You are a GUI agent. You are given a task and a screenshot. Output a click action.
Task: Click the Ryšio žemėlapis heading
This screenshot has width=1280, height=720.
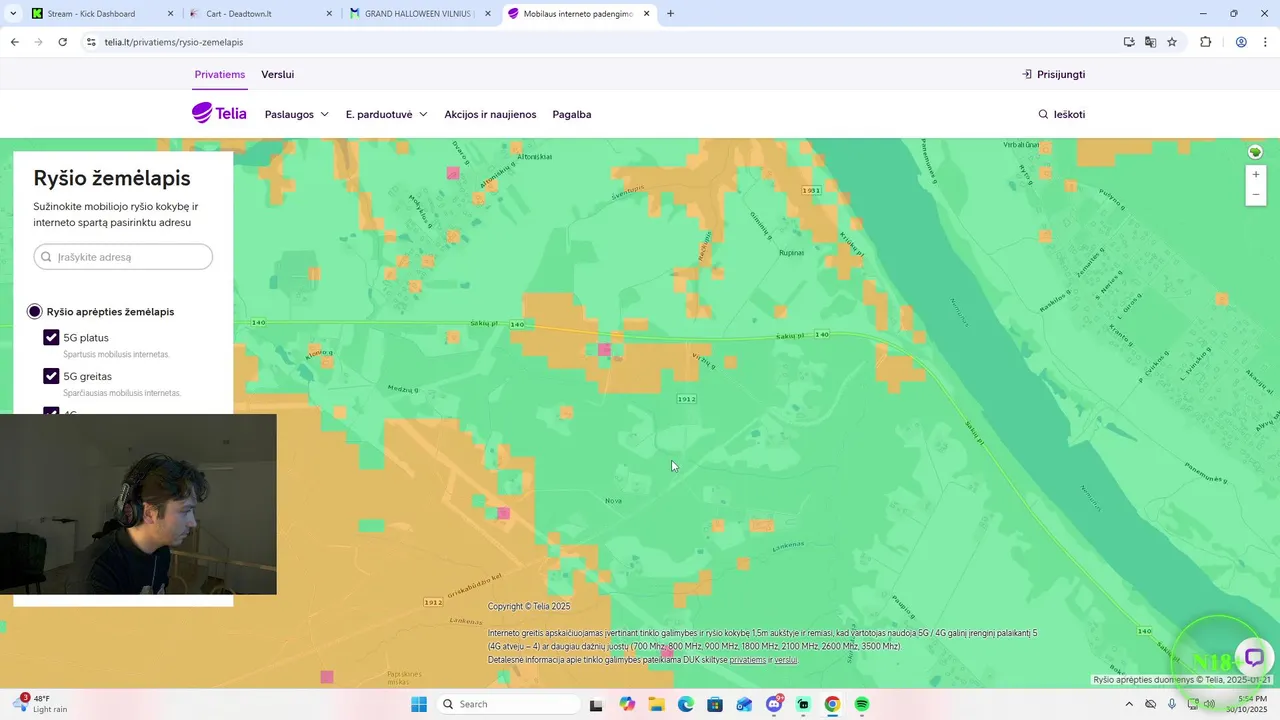point(112,178)
